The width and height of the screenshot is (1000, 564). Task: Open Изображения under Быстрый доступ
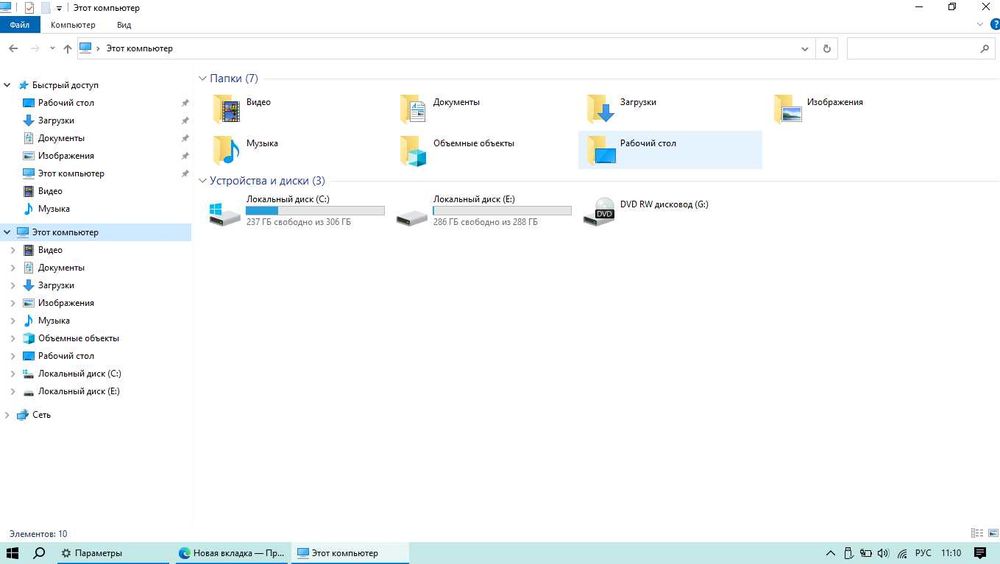66,156
